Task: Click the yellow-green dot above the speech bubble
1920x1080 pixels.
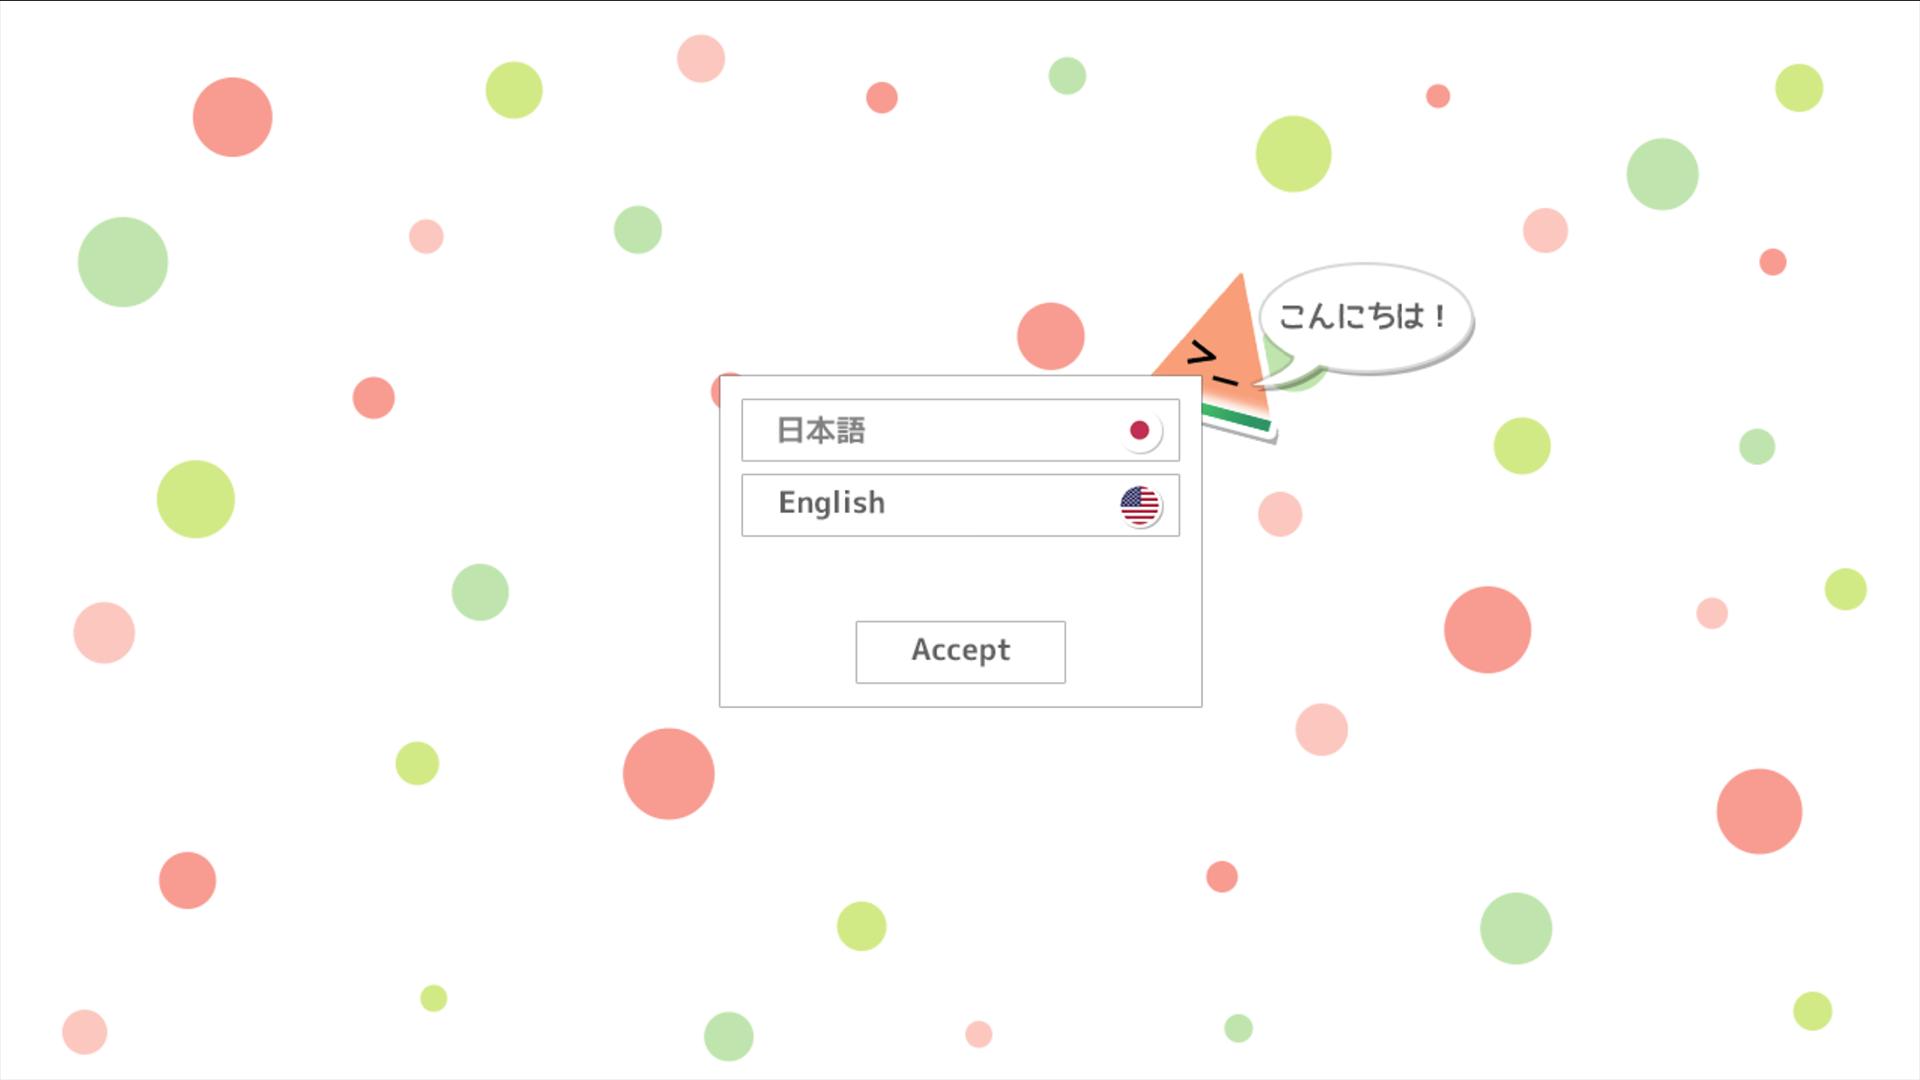Action: pyautogui.click(x=1293, y=154)
